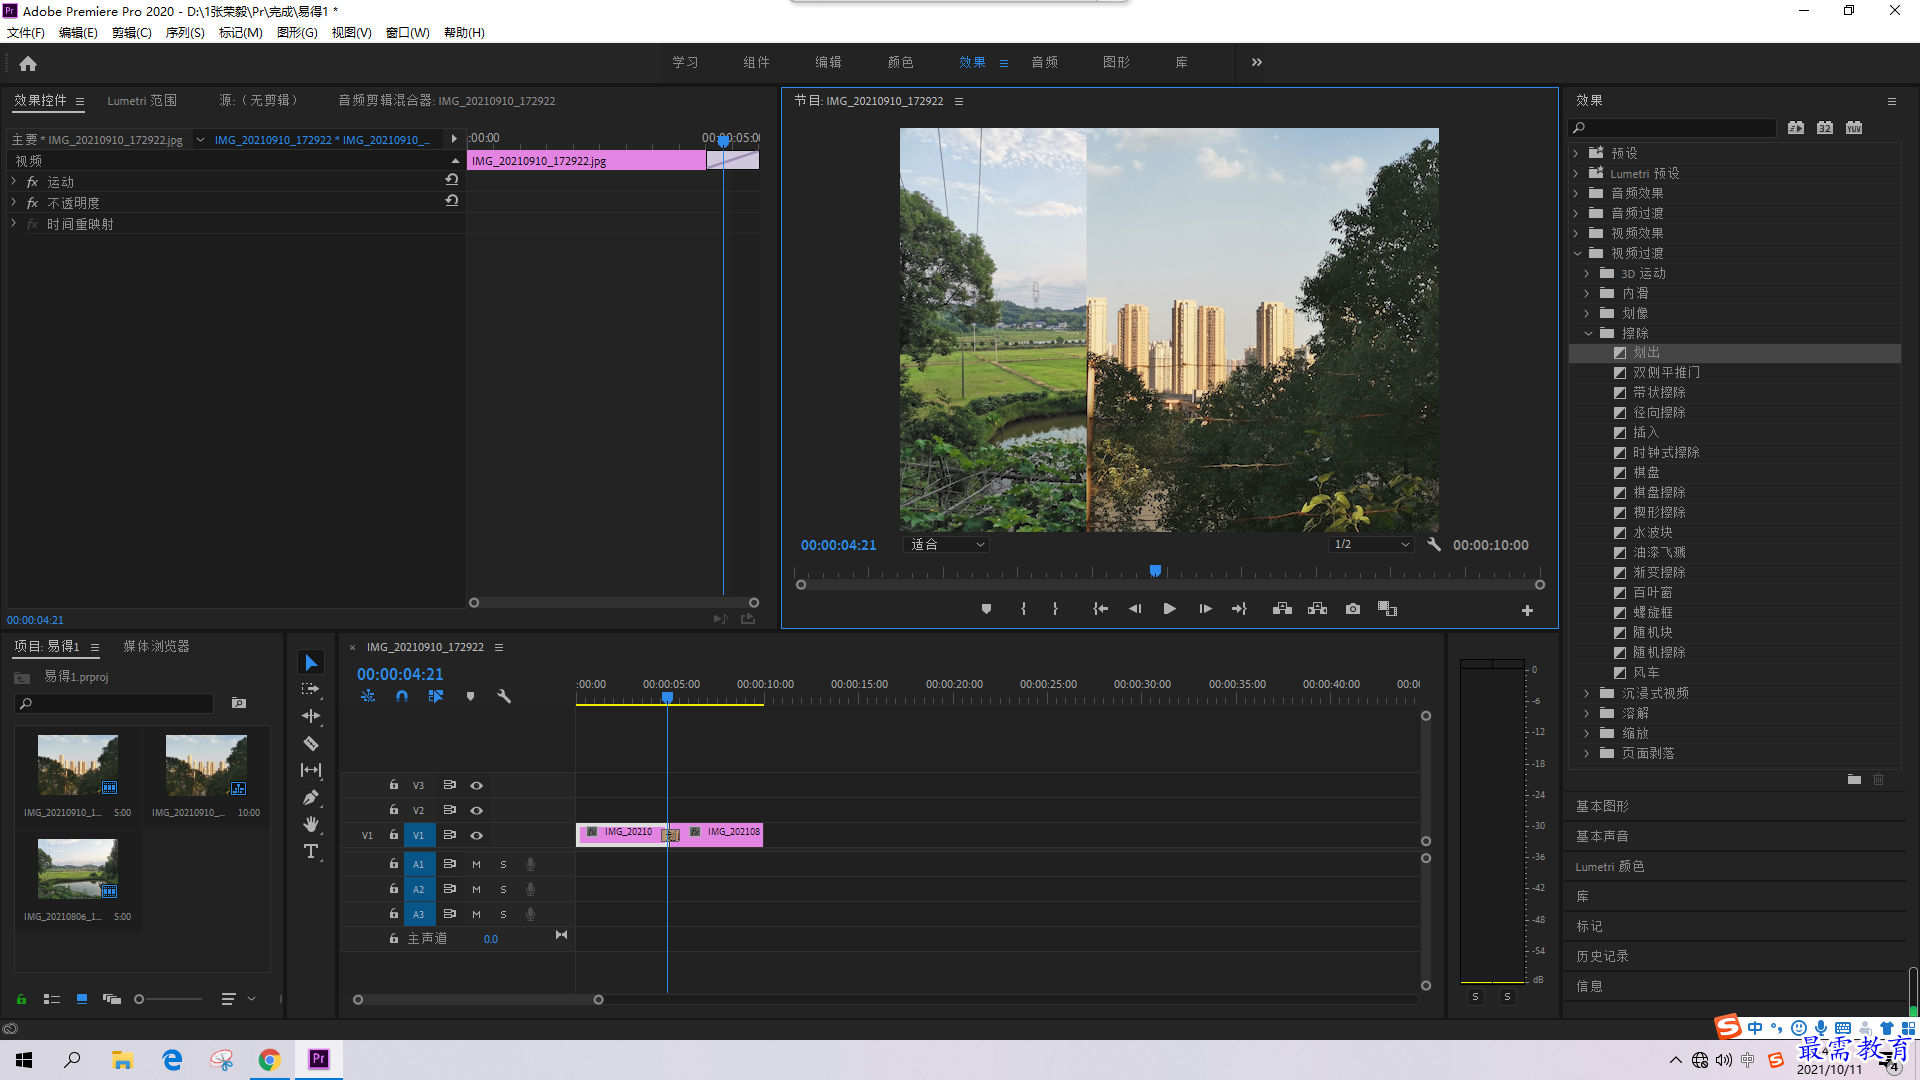Click Play in Program Monitor
Screen dimensions: 1920x1080
1169,609
